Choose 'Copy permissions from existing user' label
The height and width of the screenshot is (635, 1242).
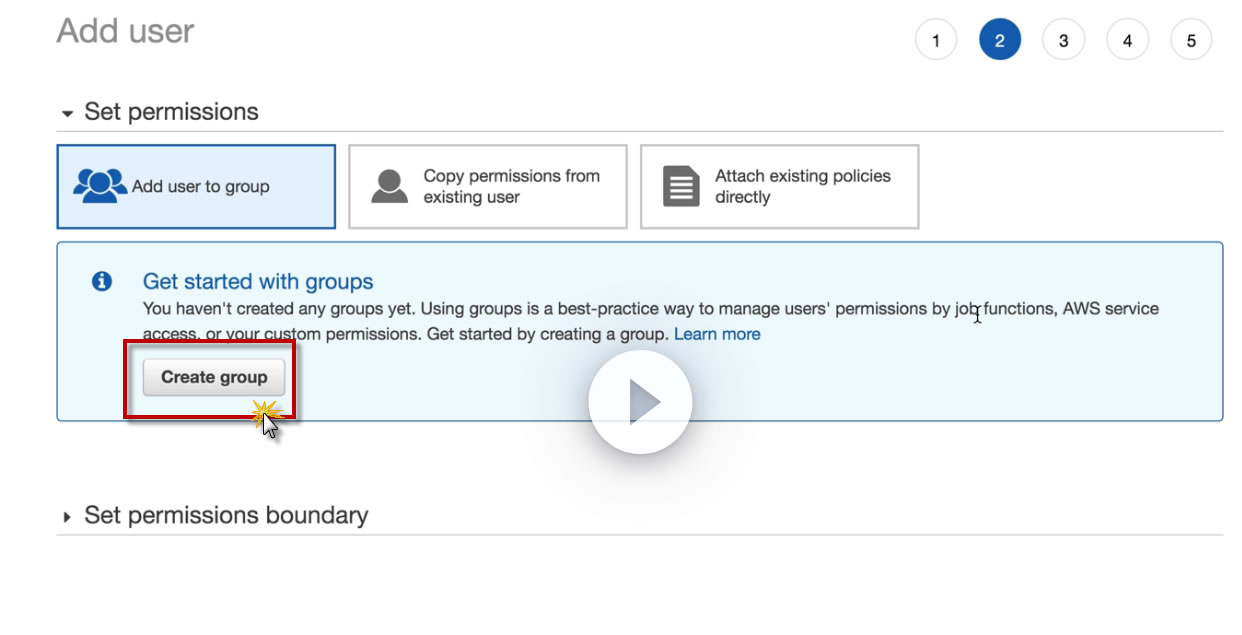[511, 187]
